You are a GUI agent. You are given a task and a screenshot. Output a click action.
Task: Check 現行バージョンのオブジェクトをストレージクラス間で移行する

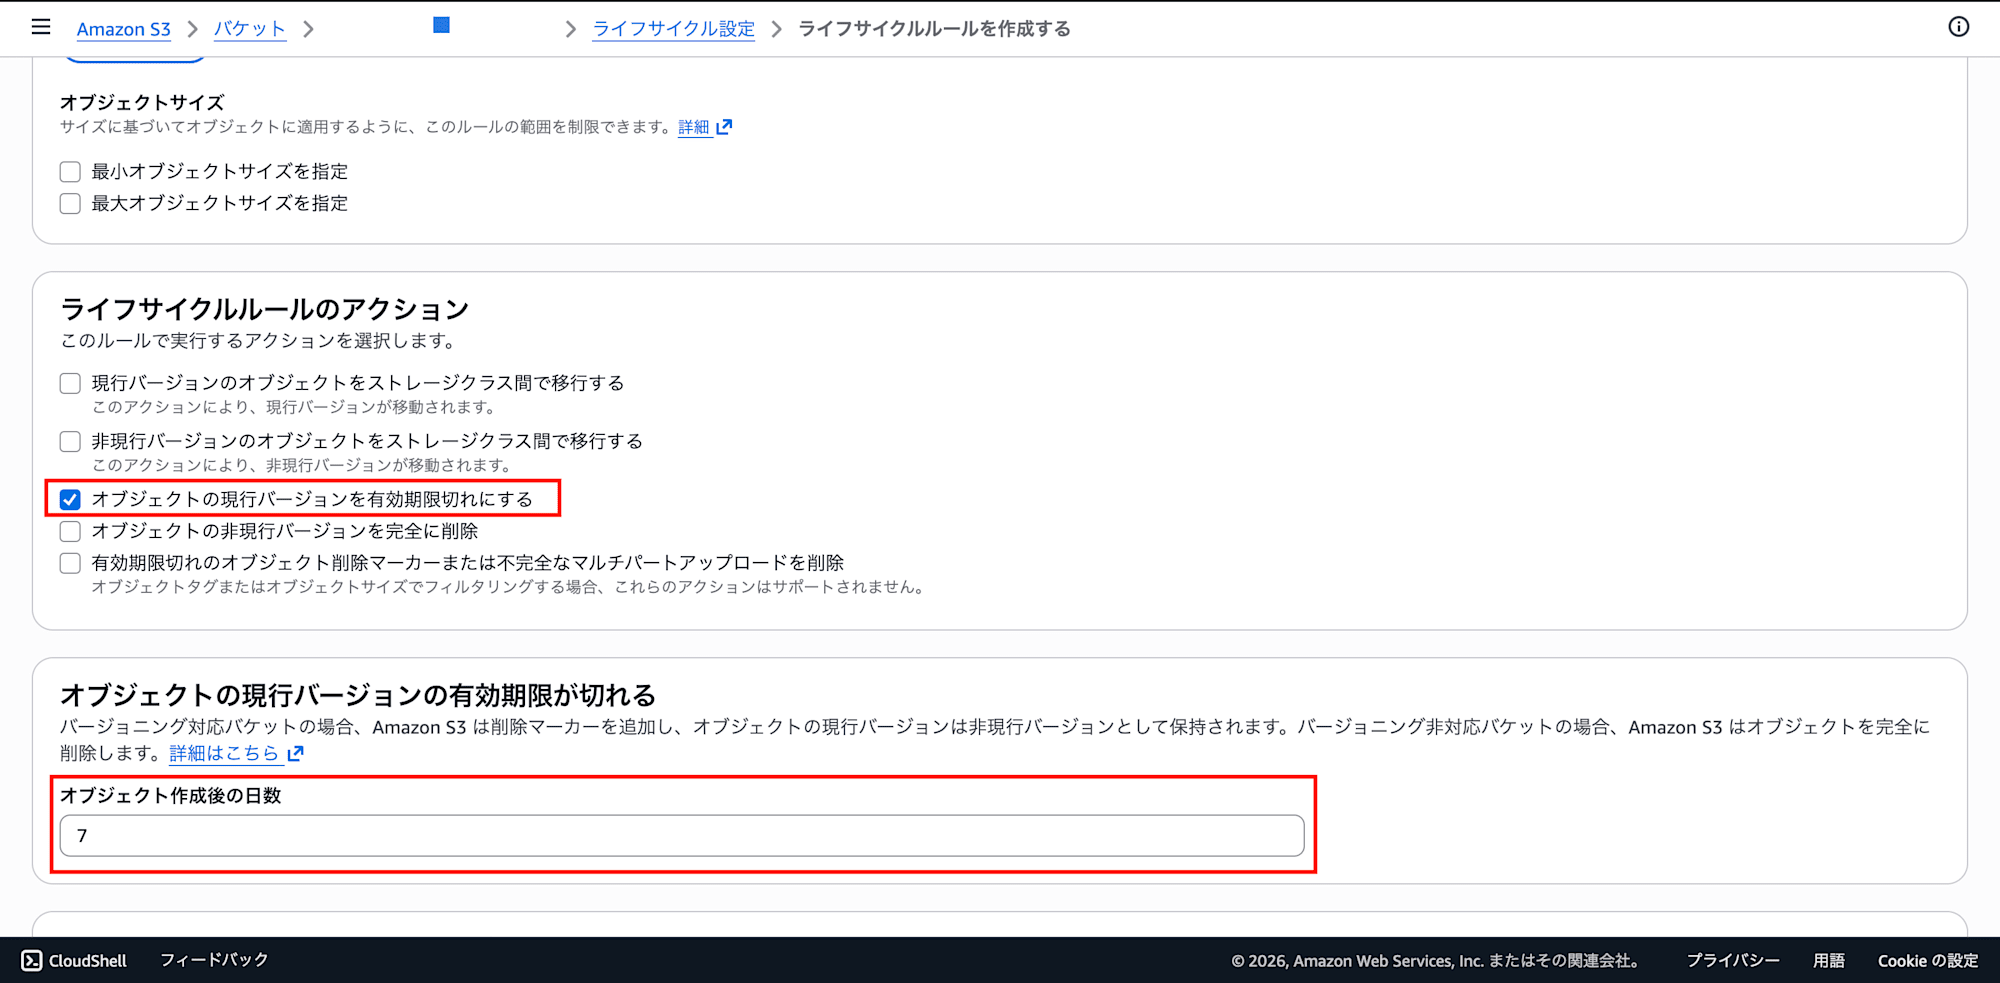click(70, 384)
